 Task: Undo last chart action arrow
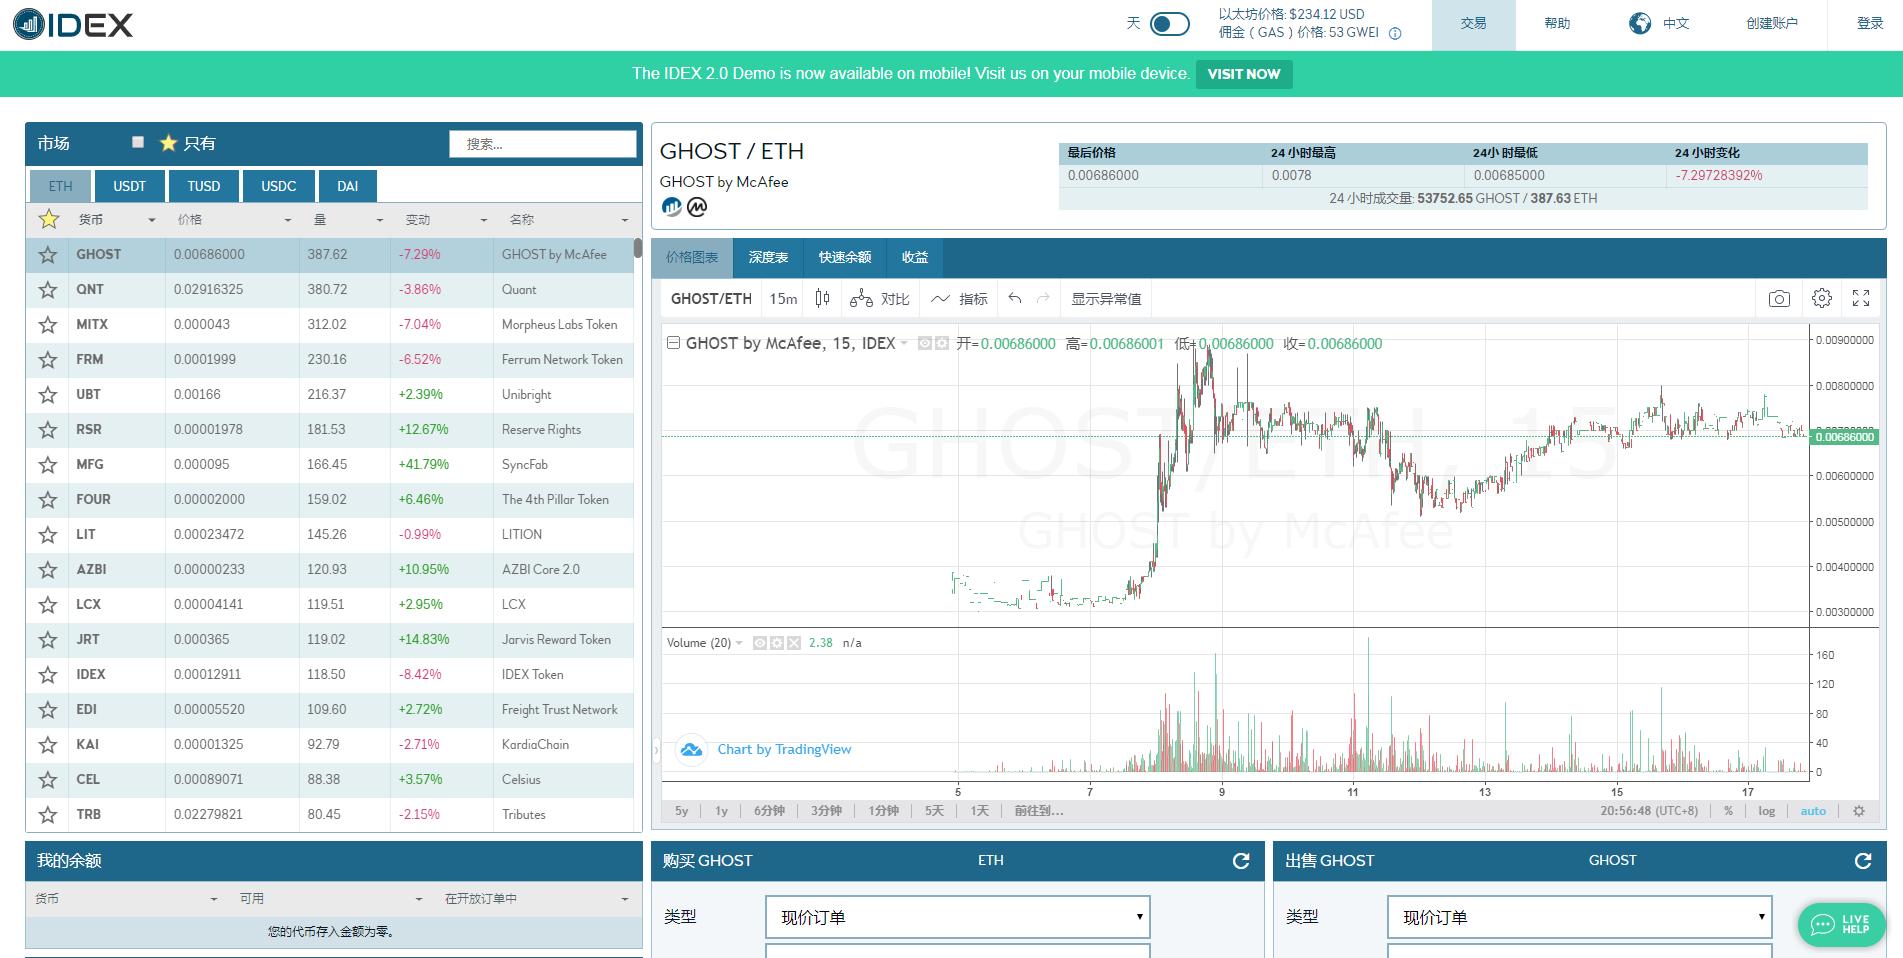[1015, 298]
